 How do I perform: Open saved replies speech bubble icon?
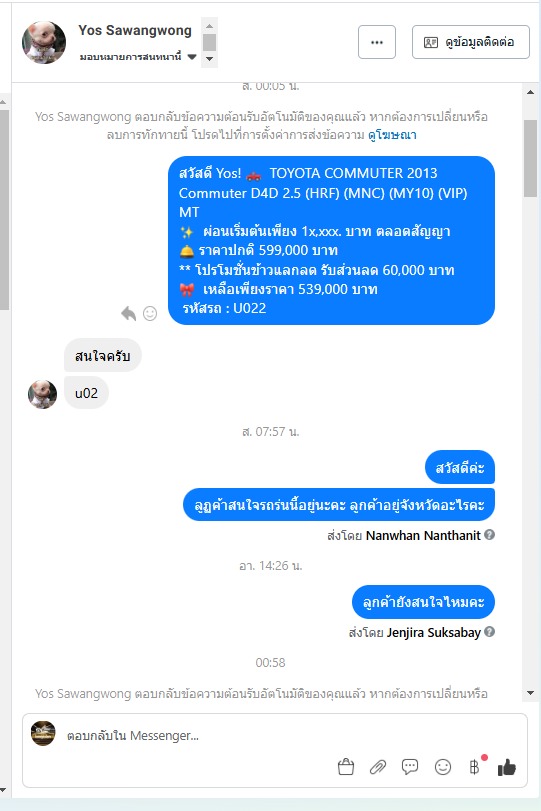[410, 767]
